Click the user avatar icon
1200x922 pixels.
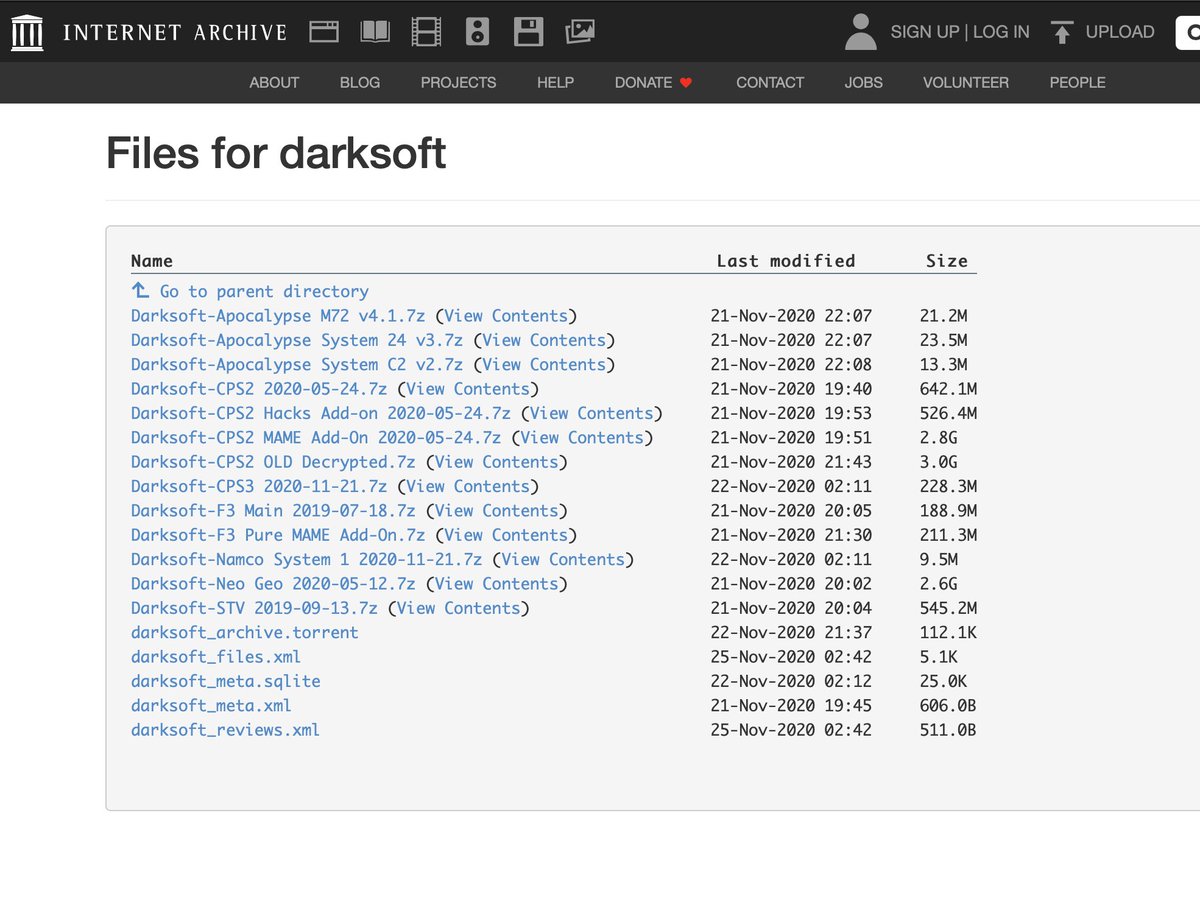[x=860, y=32]
